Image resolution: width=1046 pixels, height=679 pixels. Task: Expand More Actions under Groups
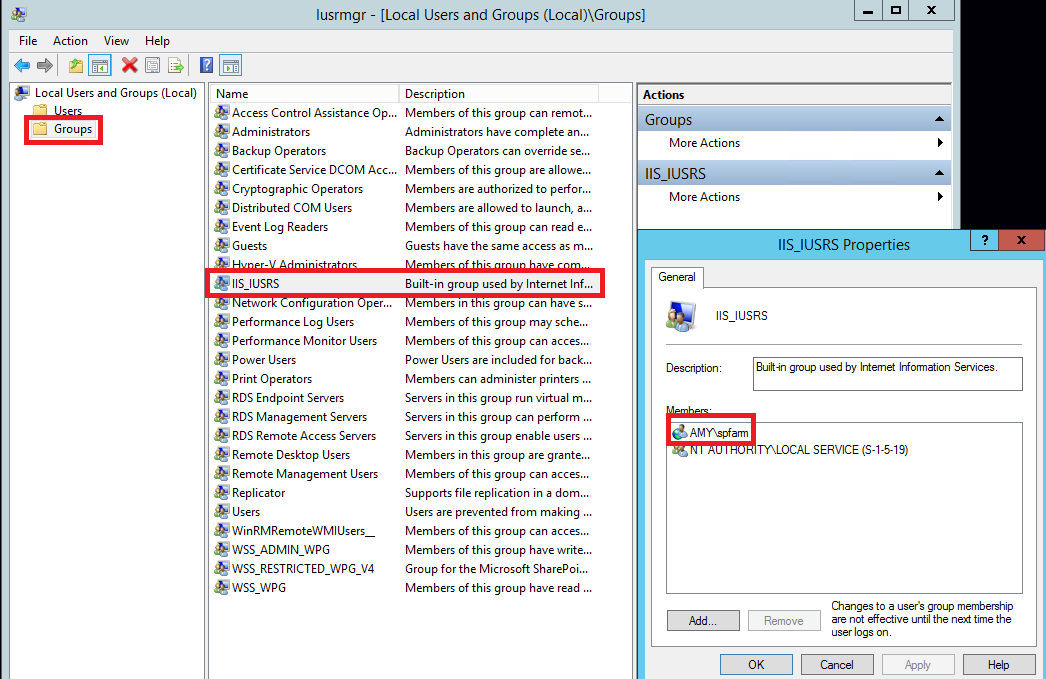[x=794, y=143]
